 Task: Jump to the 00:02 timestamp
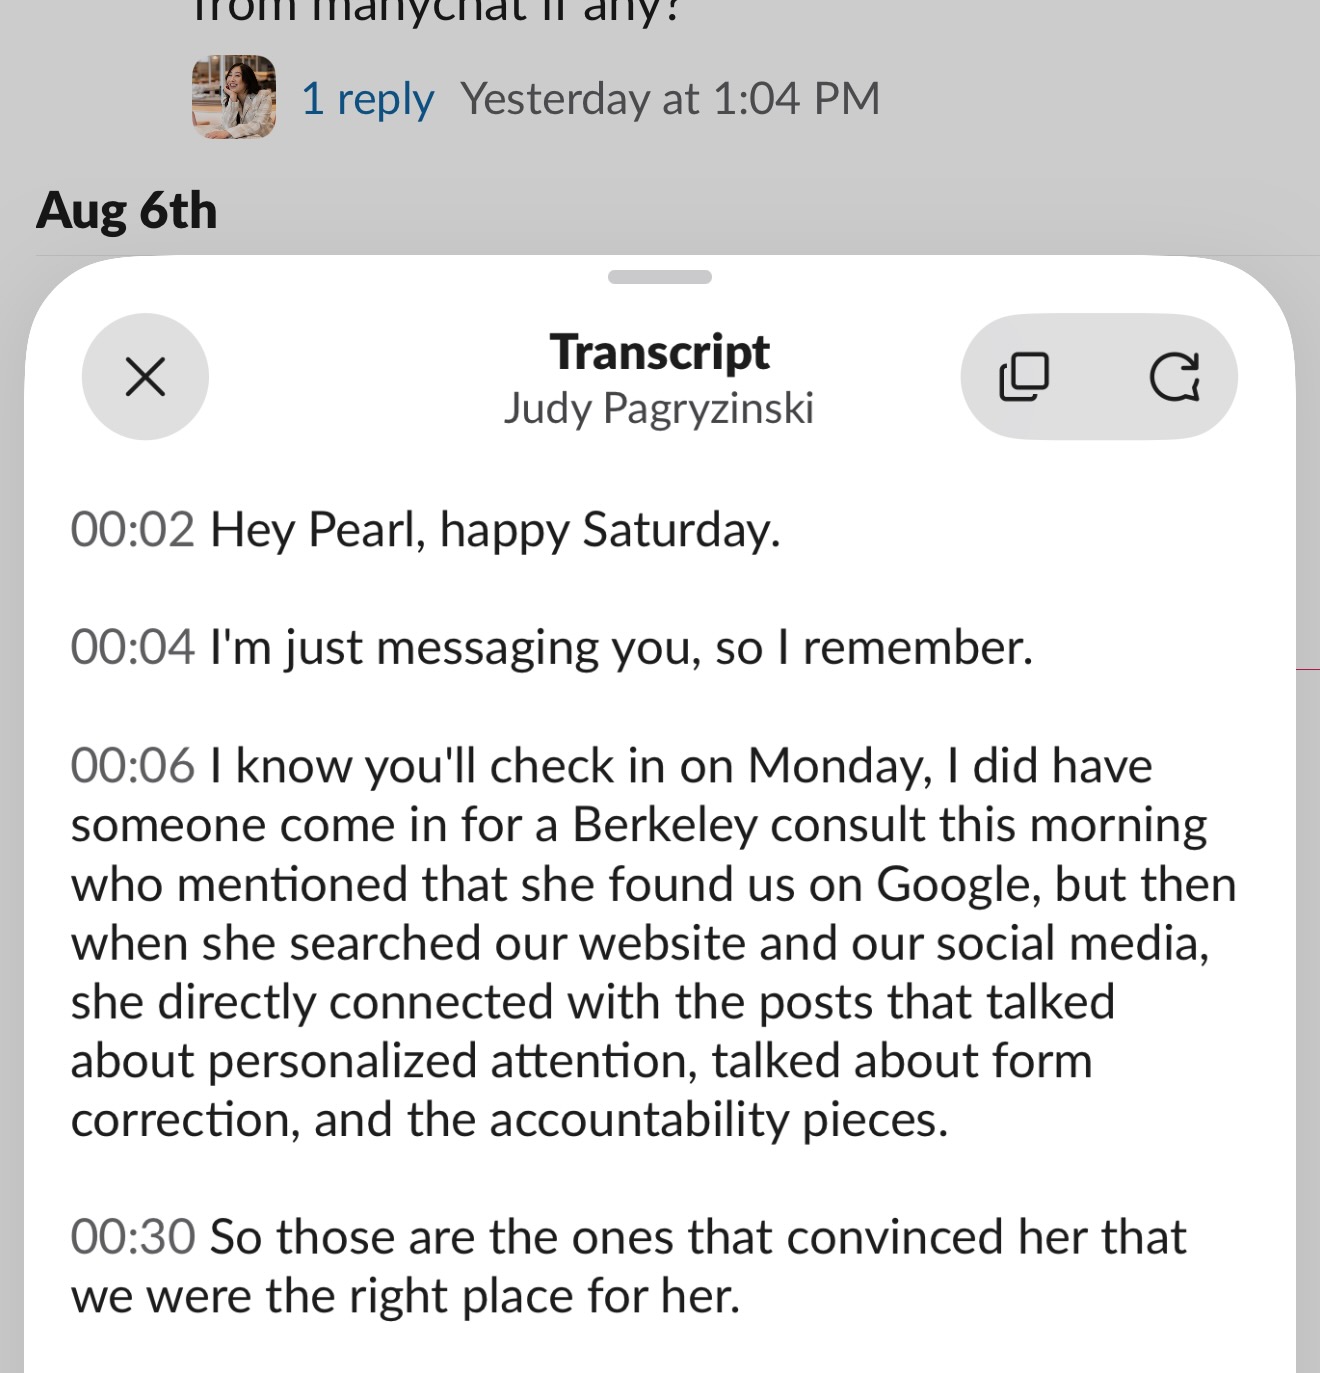(x=132, y=530)
